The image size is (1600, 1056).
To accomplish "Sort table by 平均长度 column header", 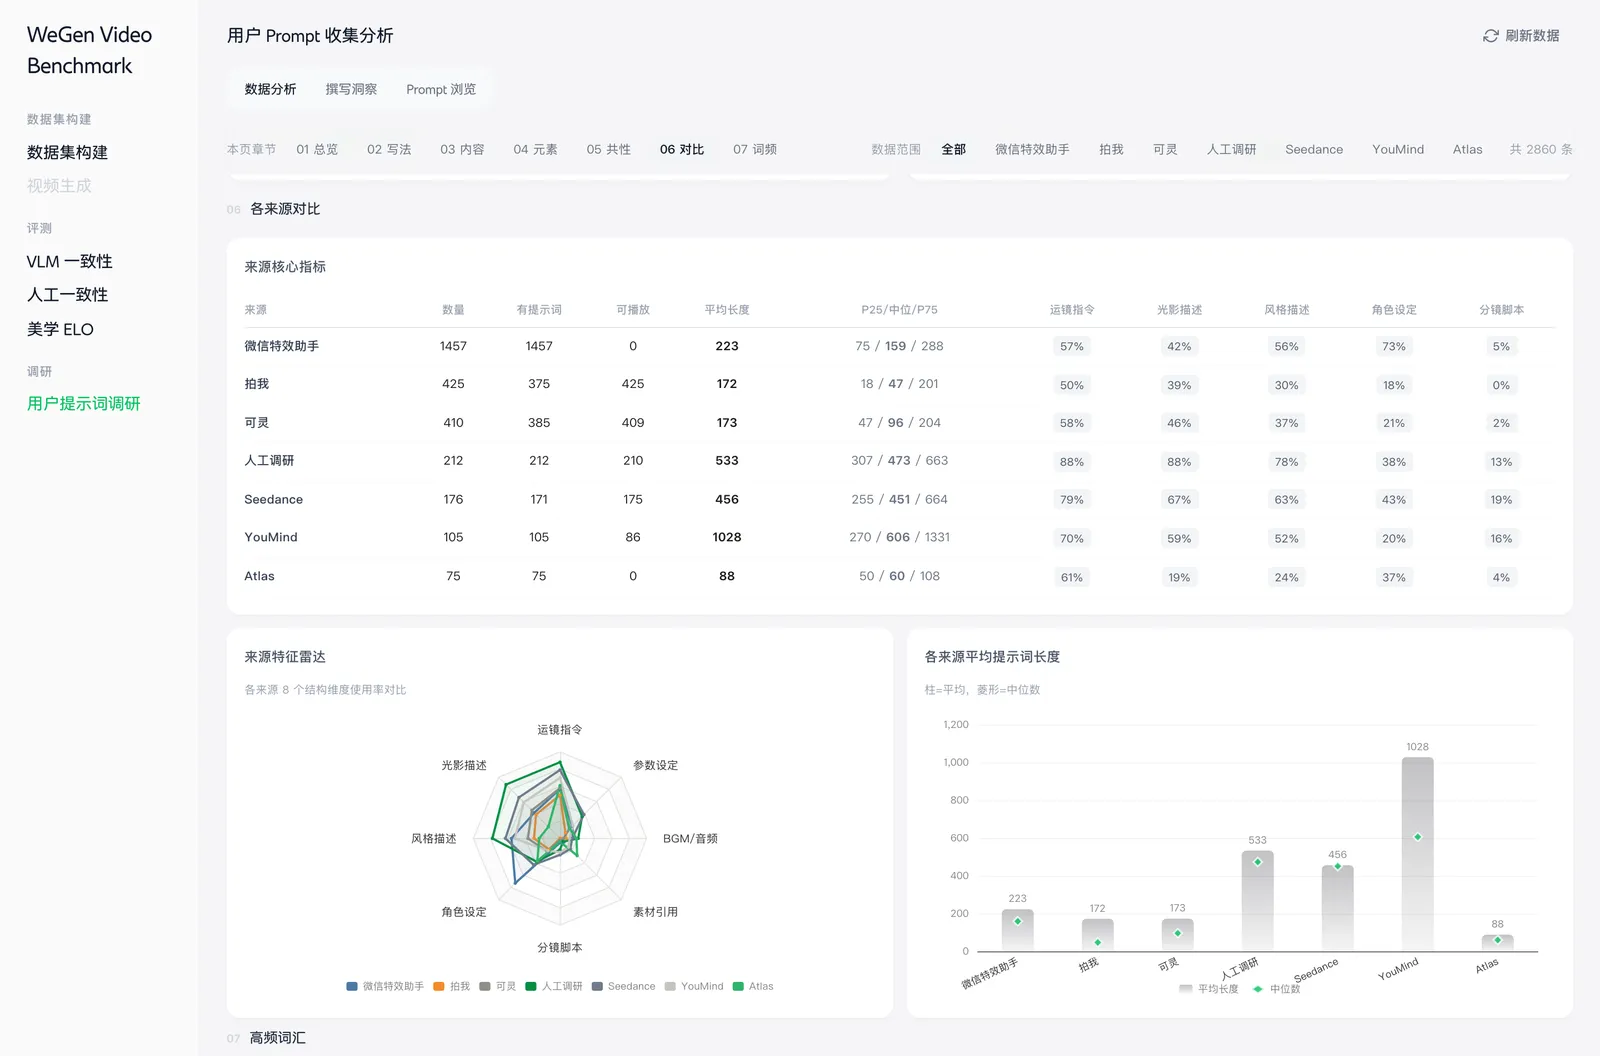I will point(727,310).
